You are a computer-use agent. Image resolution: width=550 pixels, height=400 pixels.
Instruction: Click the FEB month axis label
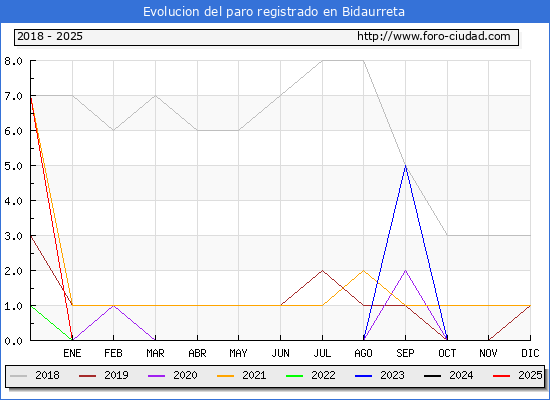point(113,353)
